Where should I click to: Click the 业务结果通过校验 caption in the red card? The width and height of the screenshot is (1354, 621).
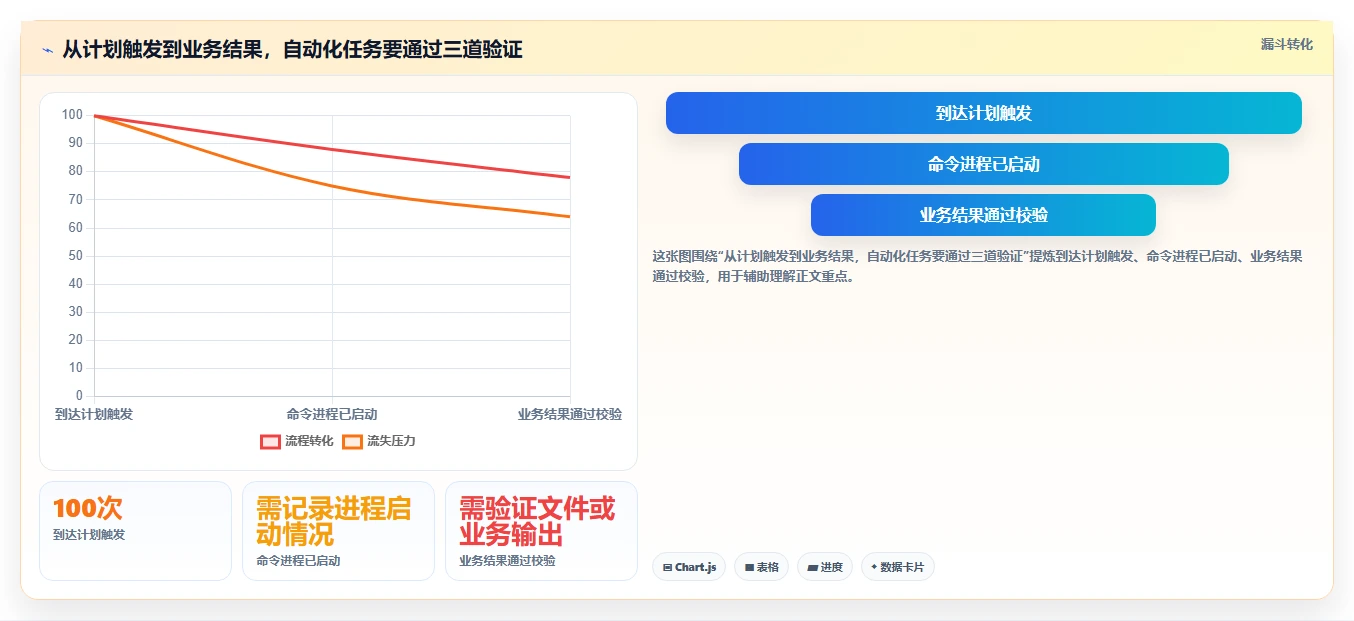point(507,561)
